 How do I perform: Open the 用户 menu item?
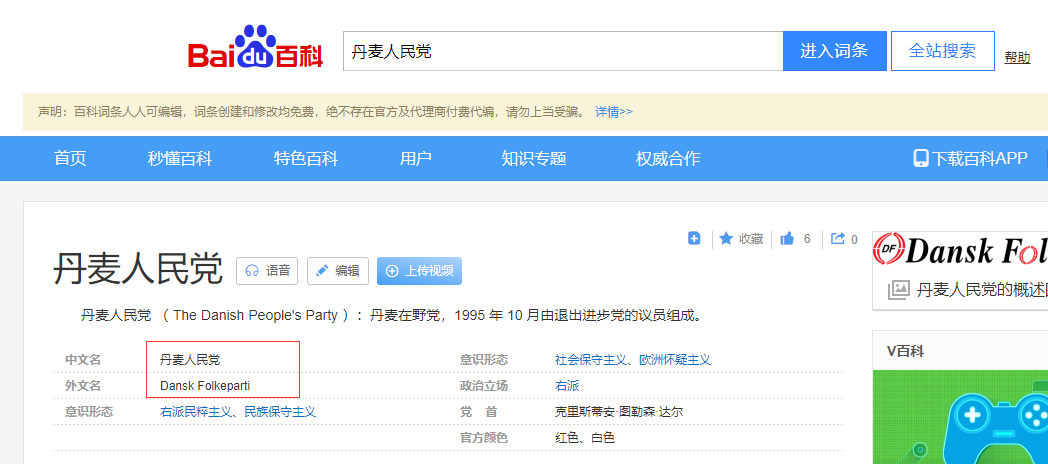point(416,158)
